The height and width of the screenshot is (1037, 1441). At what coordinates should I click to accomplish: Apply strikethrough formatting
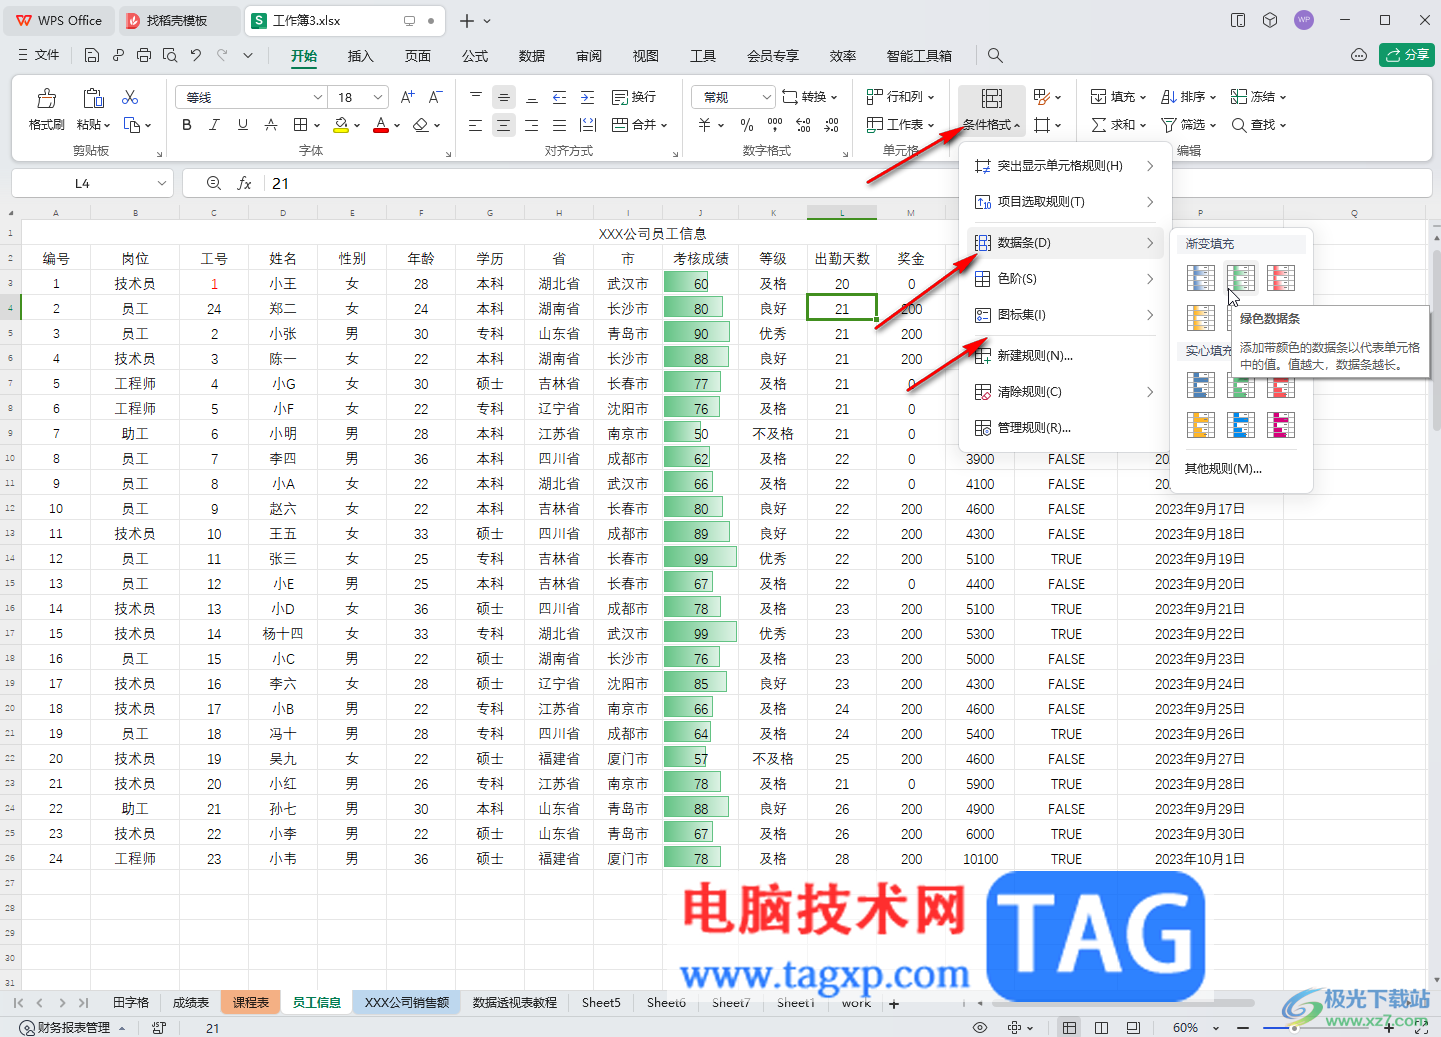point(270,125)
